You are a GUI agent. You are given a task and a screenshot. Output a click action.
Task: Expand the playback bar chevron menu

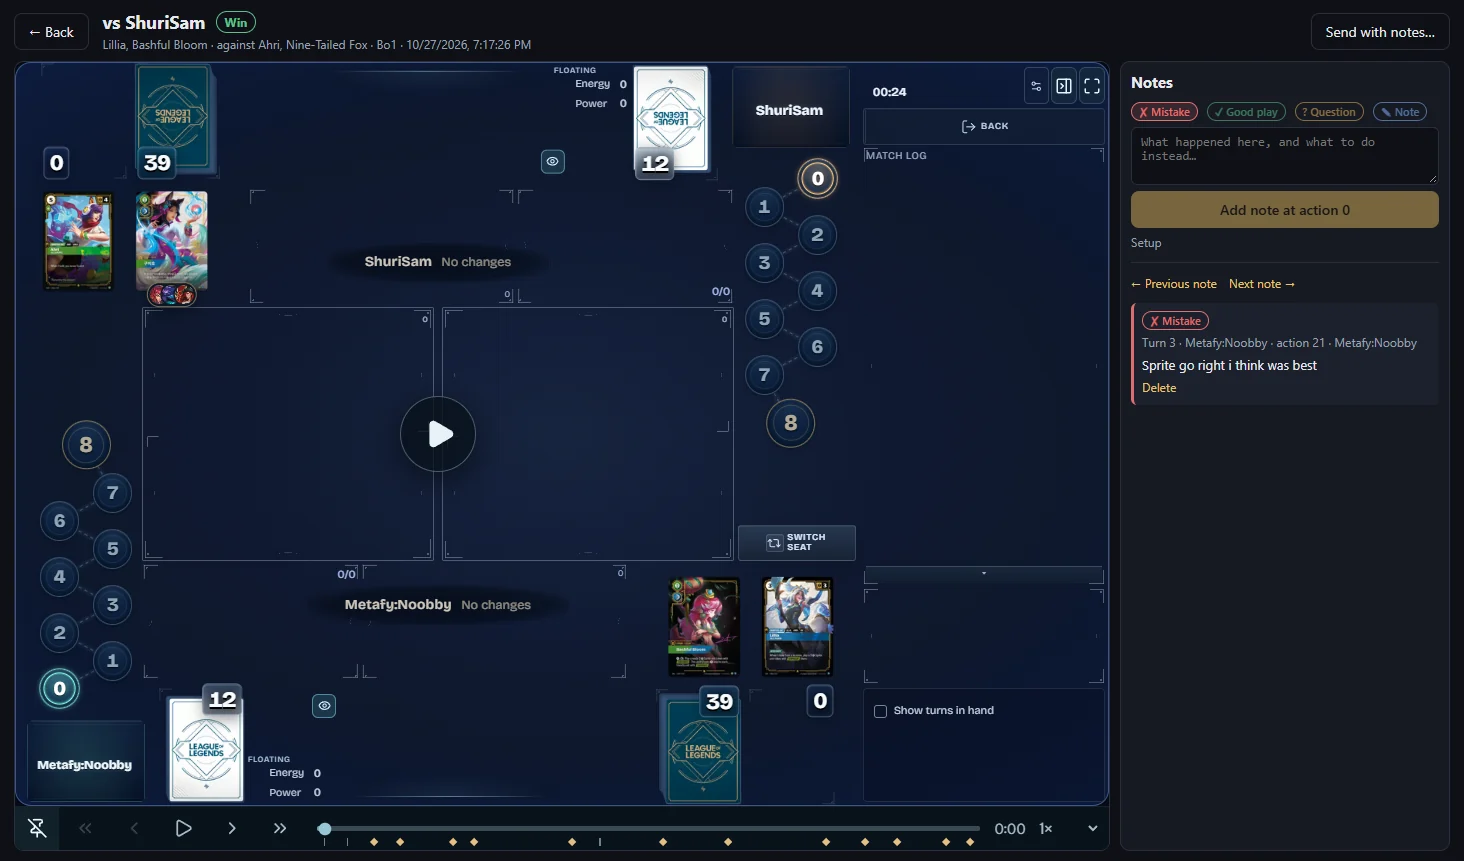point(1092,828)
